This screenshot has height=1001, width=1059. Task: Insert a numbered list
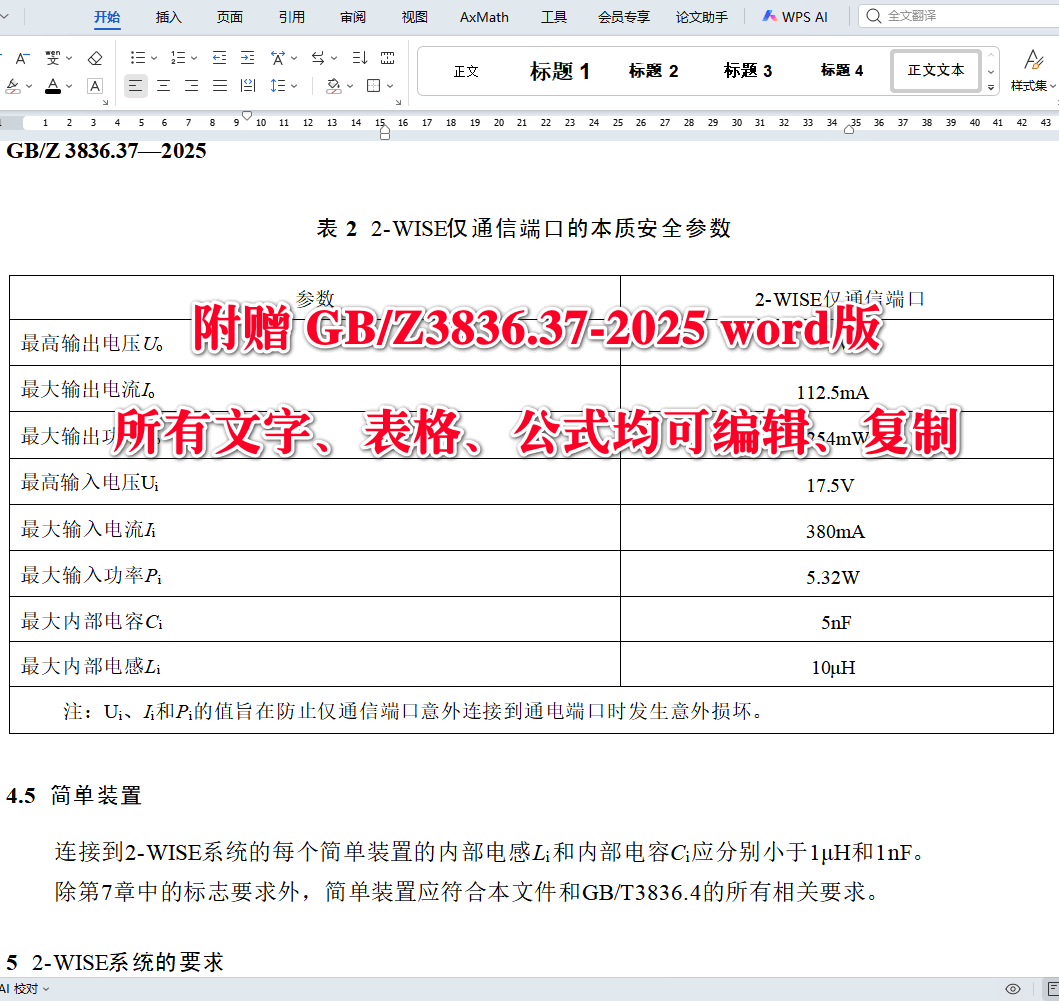pos(178,58)
